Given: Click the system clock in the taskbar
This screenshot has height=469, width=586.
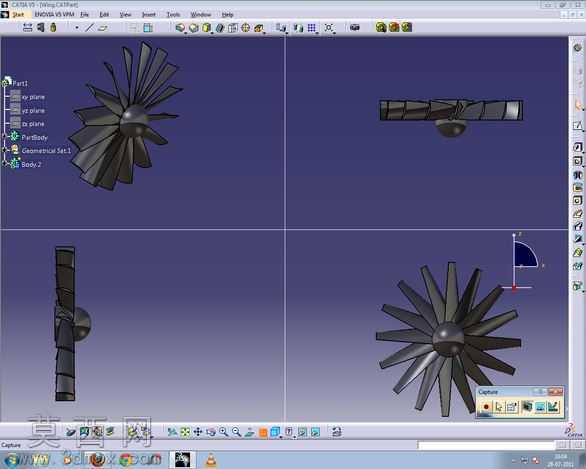Looking at the screenshot, I should [x=560, y=460].
